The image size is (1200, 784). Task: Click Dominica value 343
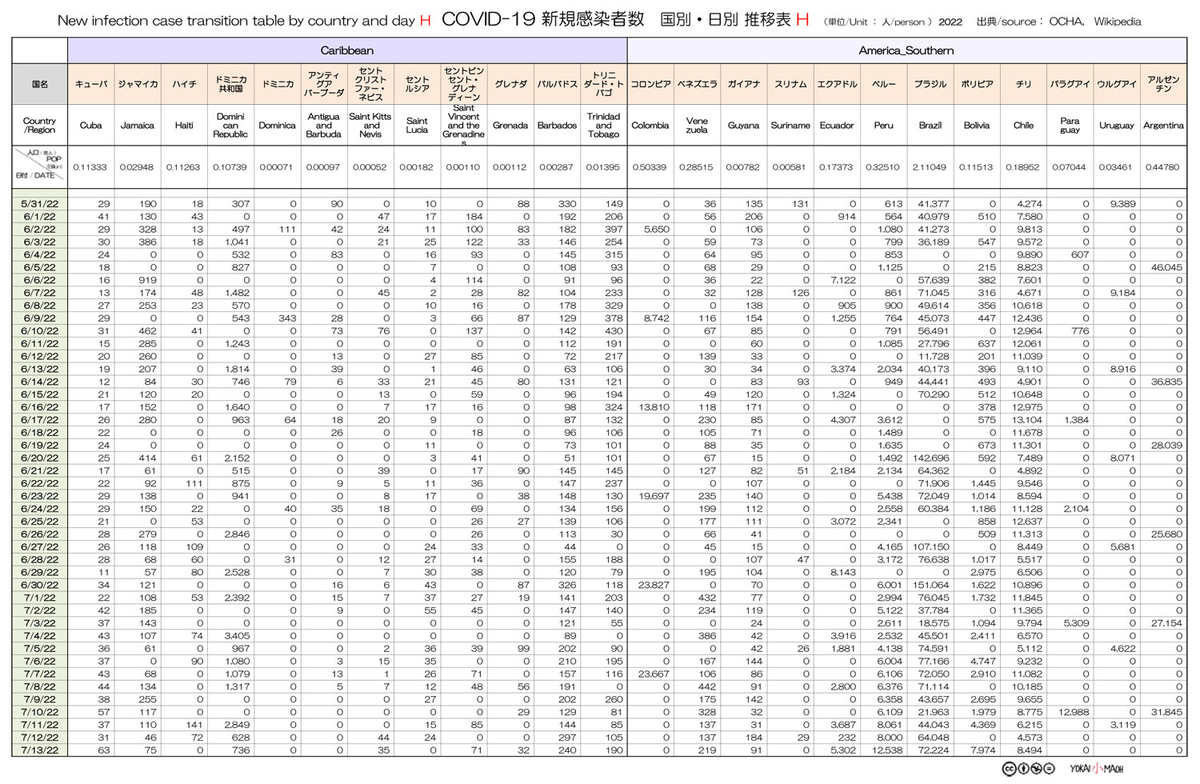coord(288,317)
